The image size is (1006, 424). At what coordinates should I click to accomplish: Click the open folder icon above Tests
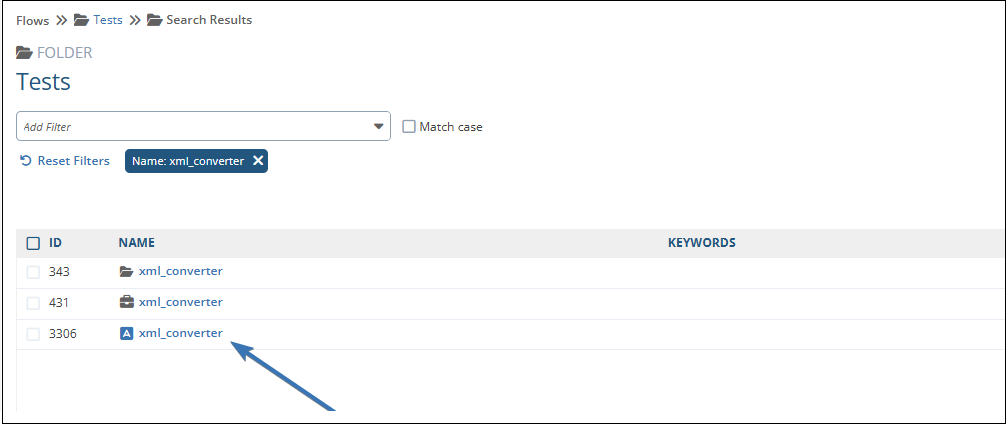click(x=24, y=53)
